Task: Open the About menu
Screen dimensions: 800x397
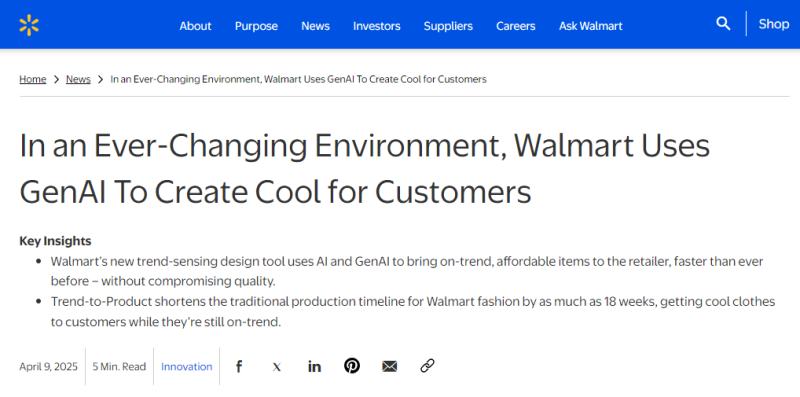Action: click(x=195, y=26)
